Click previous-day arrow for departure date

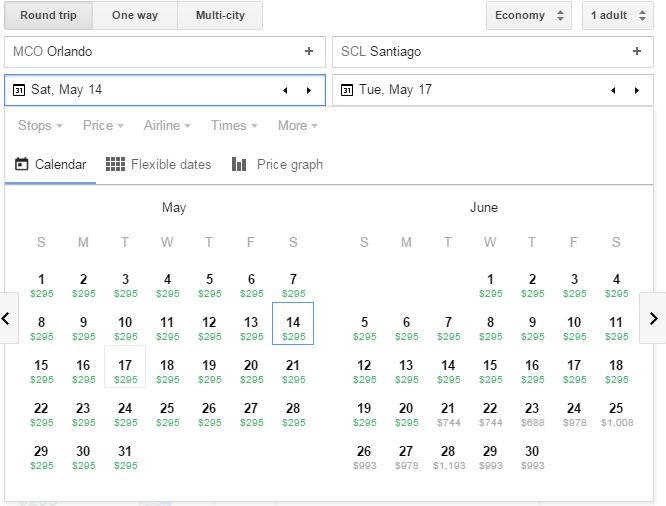pyautogui.click(x=285, y=90)
